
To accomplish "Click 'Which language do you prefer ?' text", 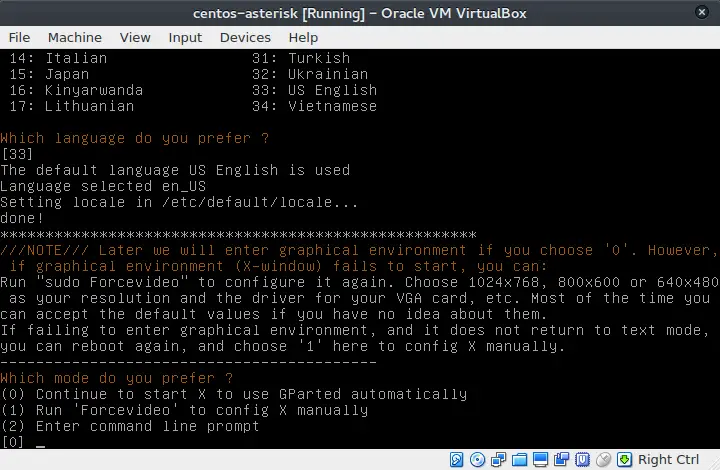I will [135, 138].
